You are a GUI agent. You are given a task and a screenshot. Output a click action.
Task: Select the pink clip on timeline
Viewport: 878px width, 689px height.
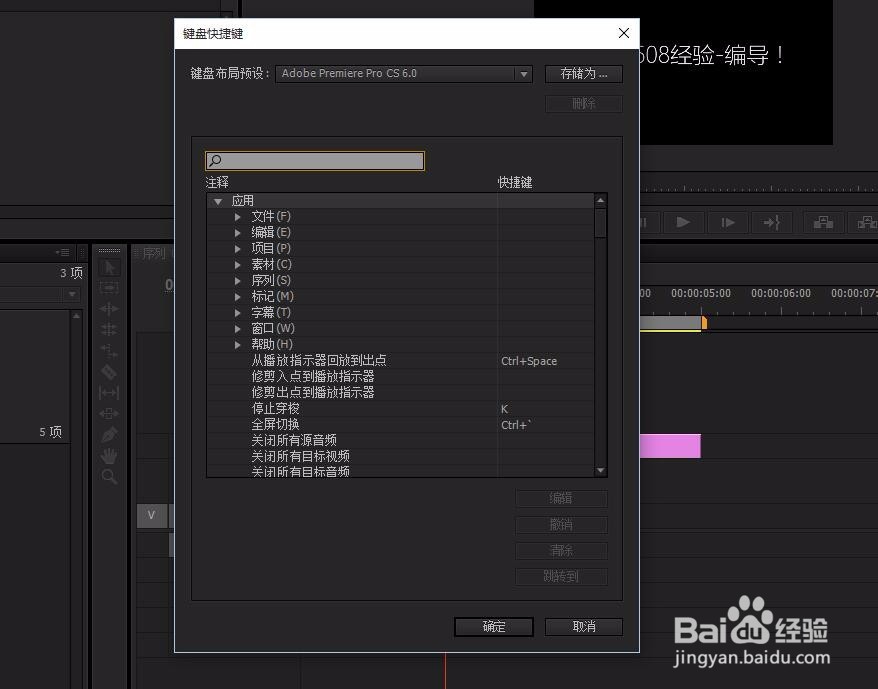click(x=670, y=446)
